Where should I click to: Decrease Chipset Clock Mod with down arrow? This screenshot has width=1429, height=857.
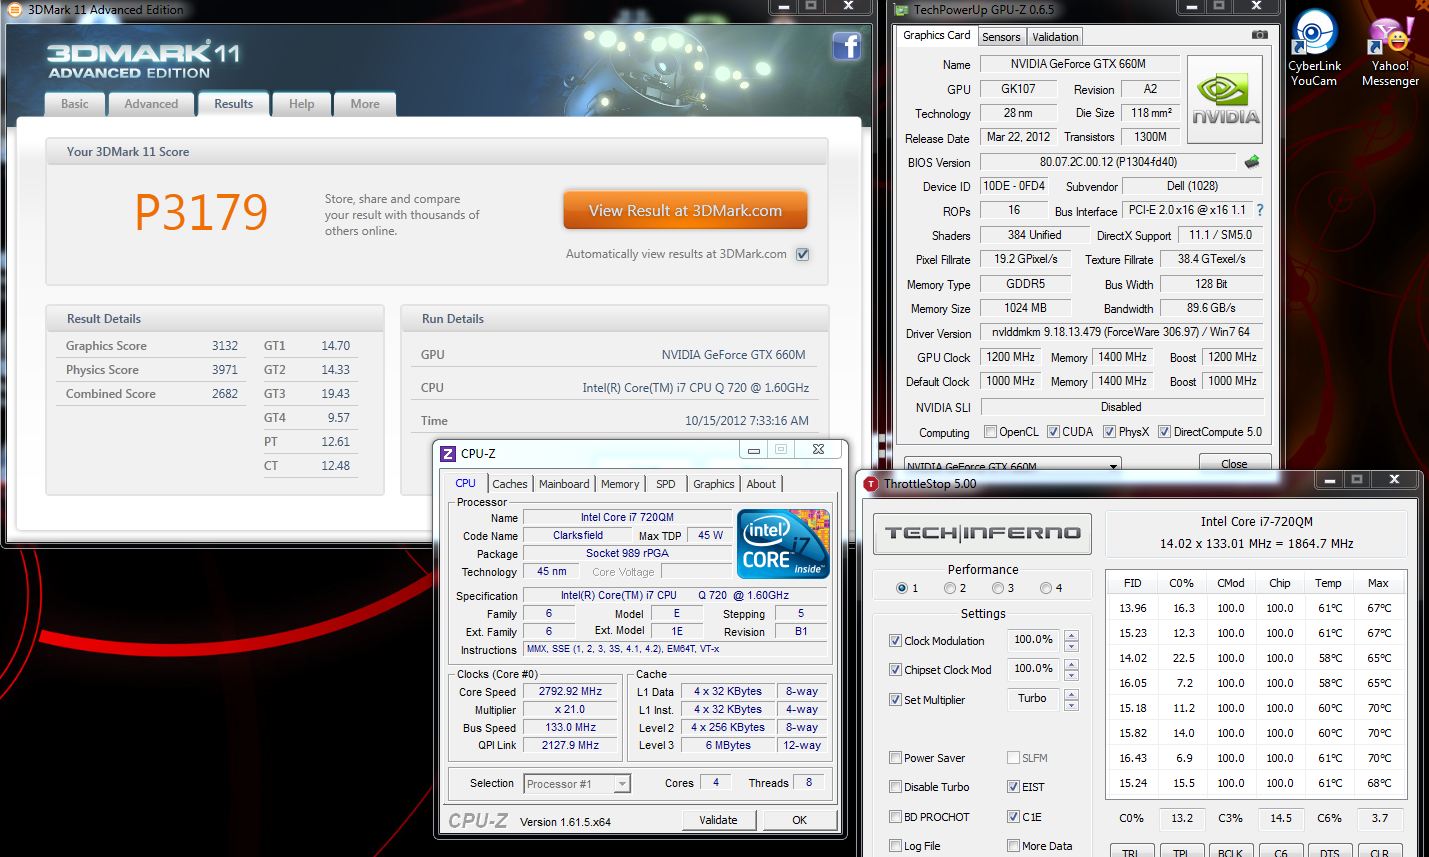tap(1071, 675)
